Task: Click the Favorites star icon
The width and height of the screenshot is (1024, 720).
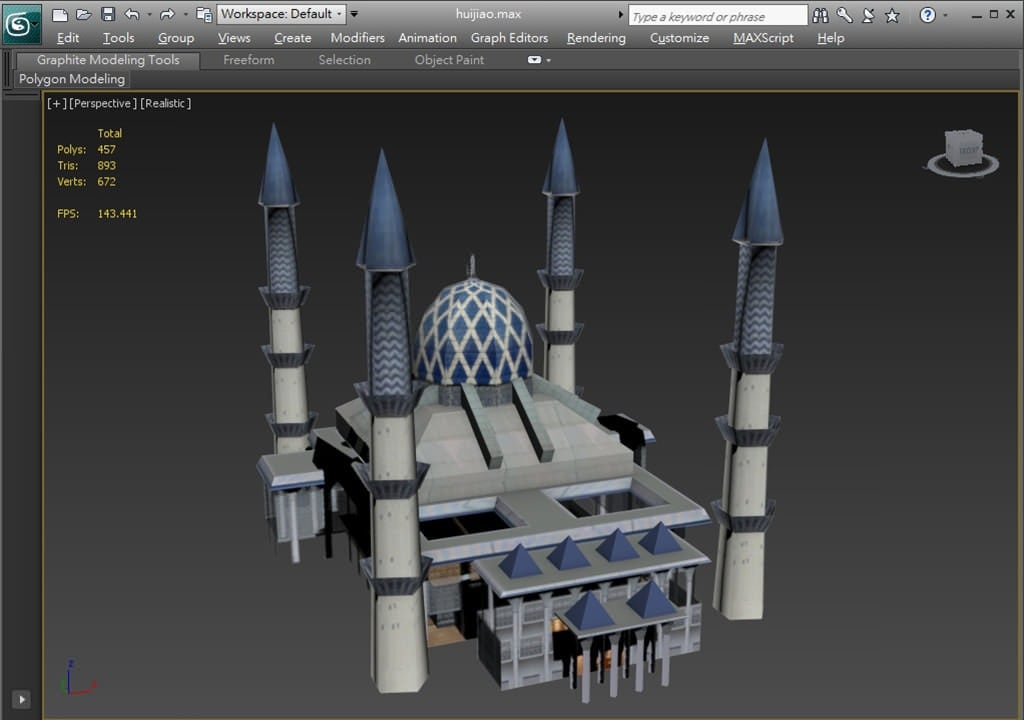Action: [892, 15]
